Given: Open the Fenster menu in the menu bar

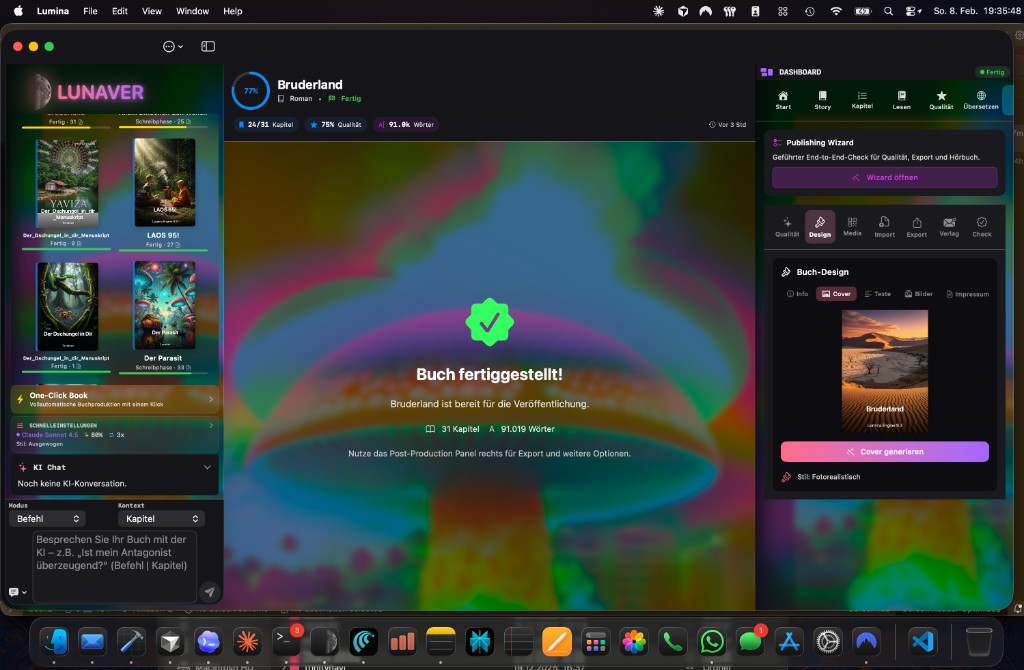Looking at the screenshot, I should pyautogui.click(x=191, y=11).
